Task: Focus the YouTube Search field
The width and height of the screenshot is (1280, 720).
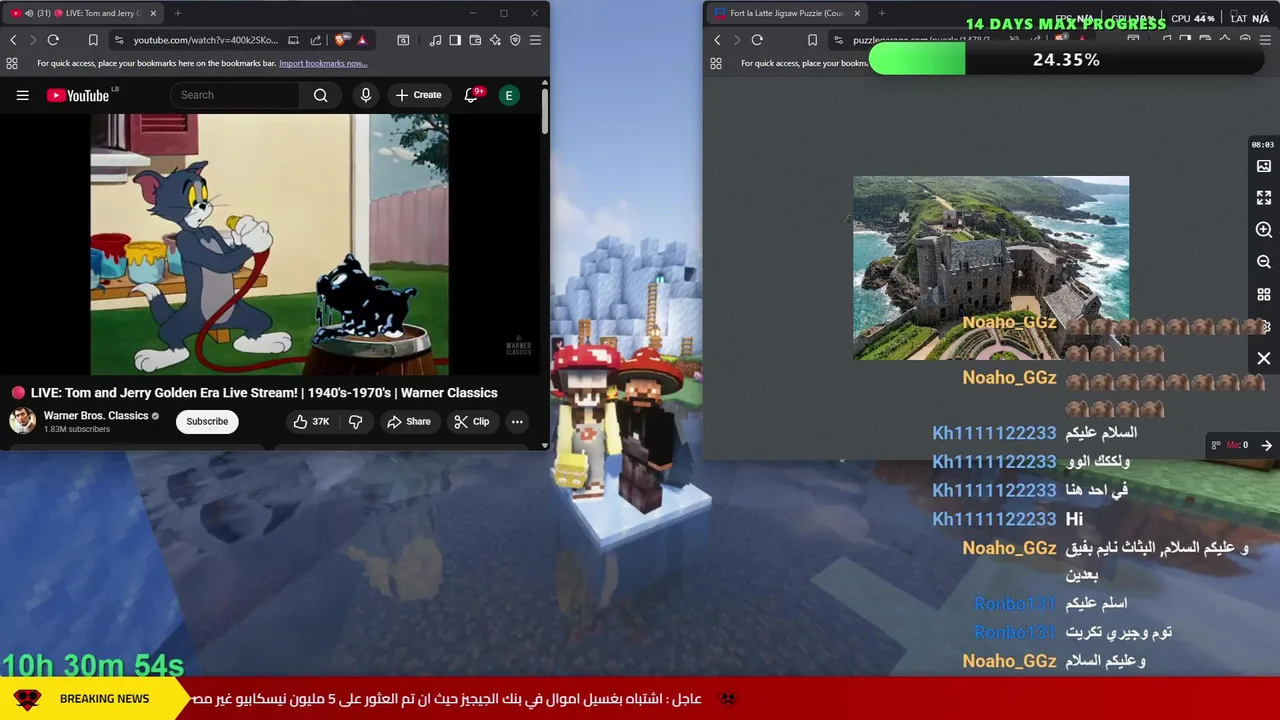Action: coord(236,95)
